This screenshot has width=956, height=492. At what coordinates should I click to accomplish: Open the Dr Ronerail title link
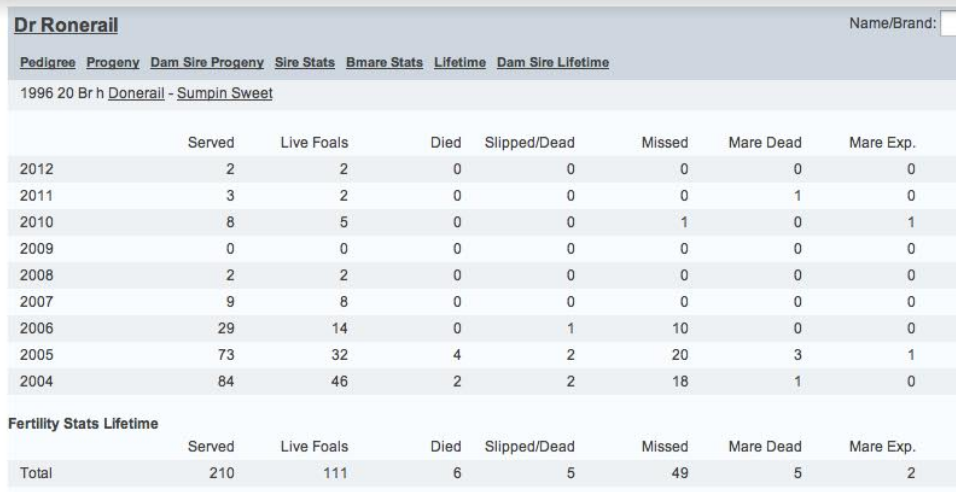click(66, 25)
